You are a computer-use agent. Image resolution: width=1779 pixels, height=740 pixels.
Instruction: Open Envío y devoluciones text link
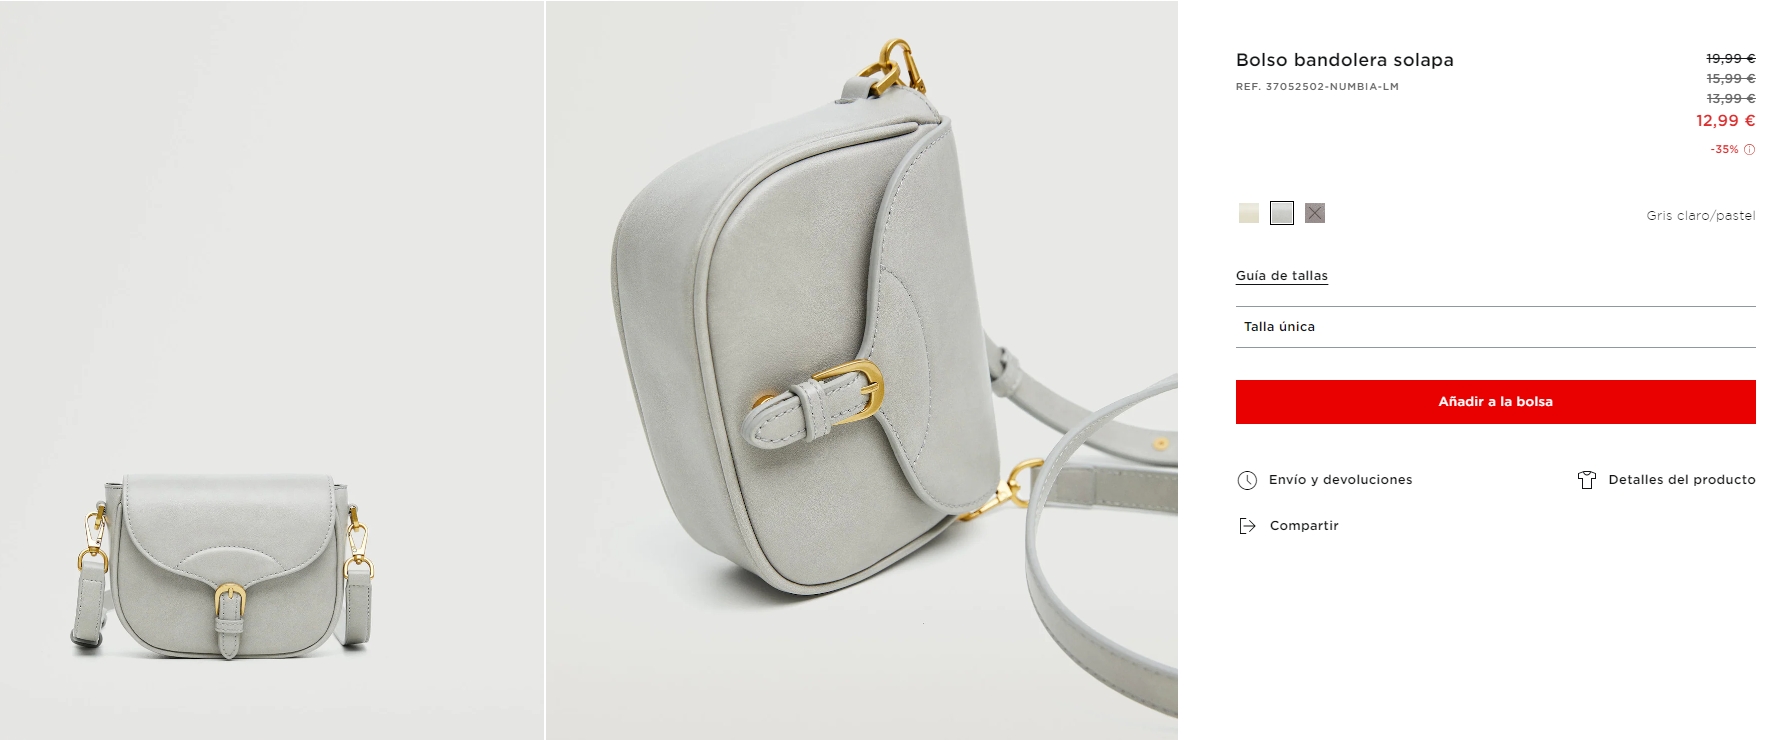click(1340, 480)
